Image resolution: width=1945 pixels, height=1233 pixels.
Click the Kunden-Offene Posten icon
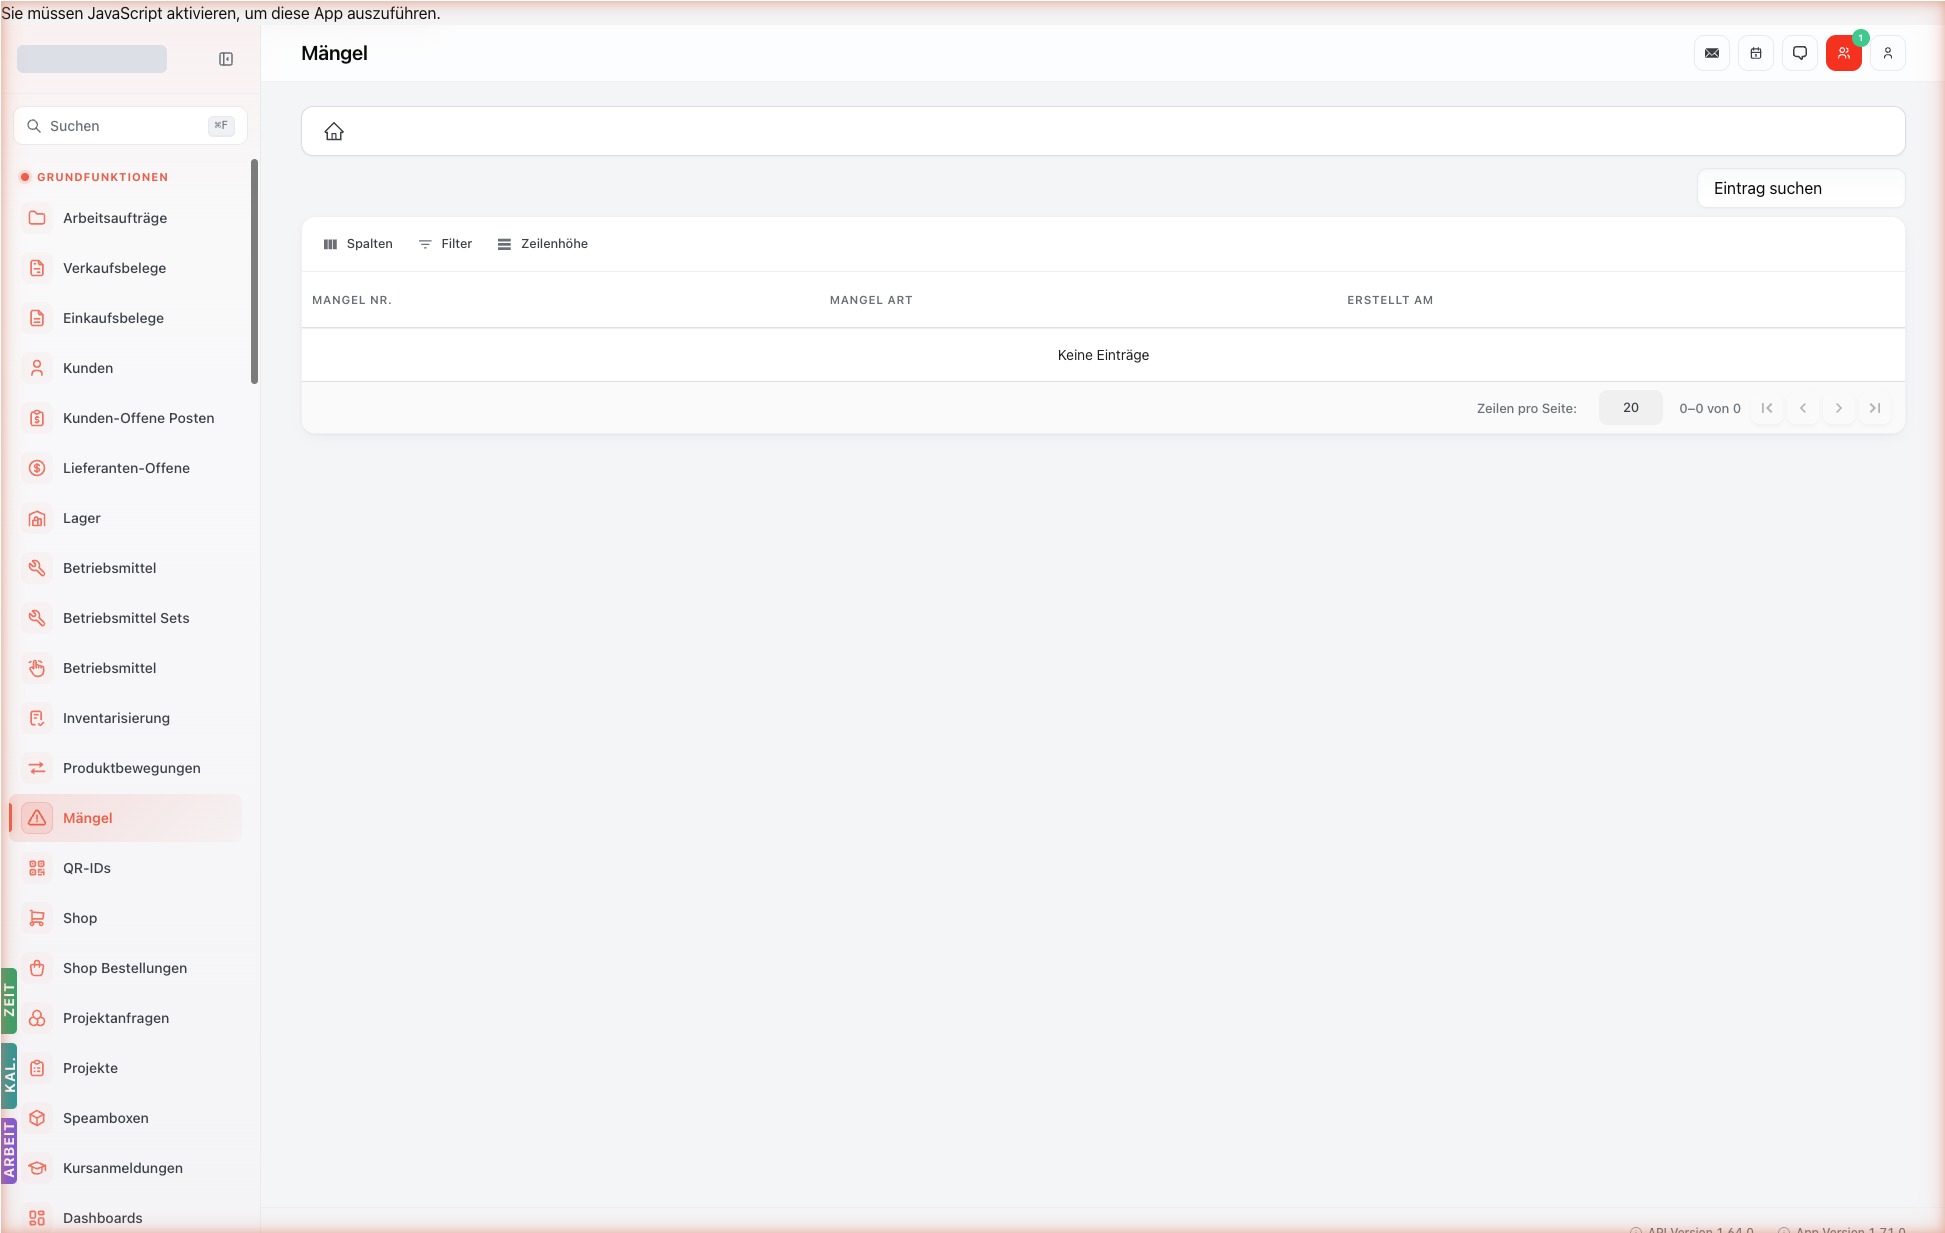pyautogui.click(x=37, y=418)
